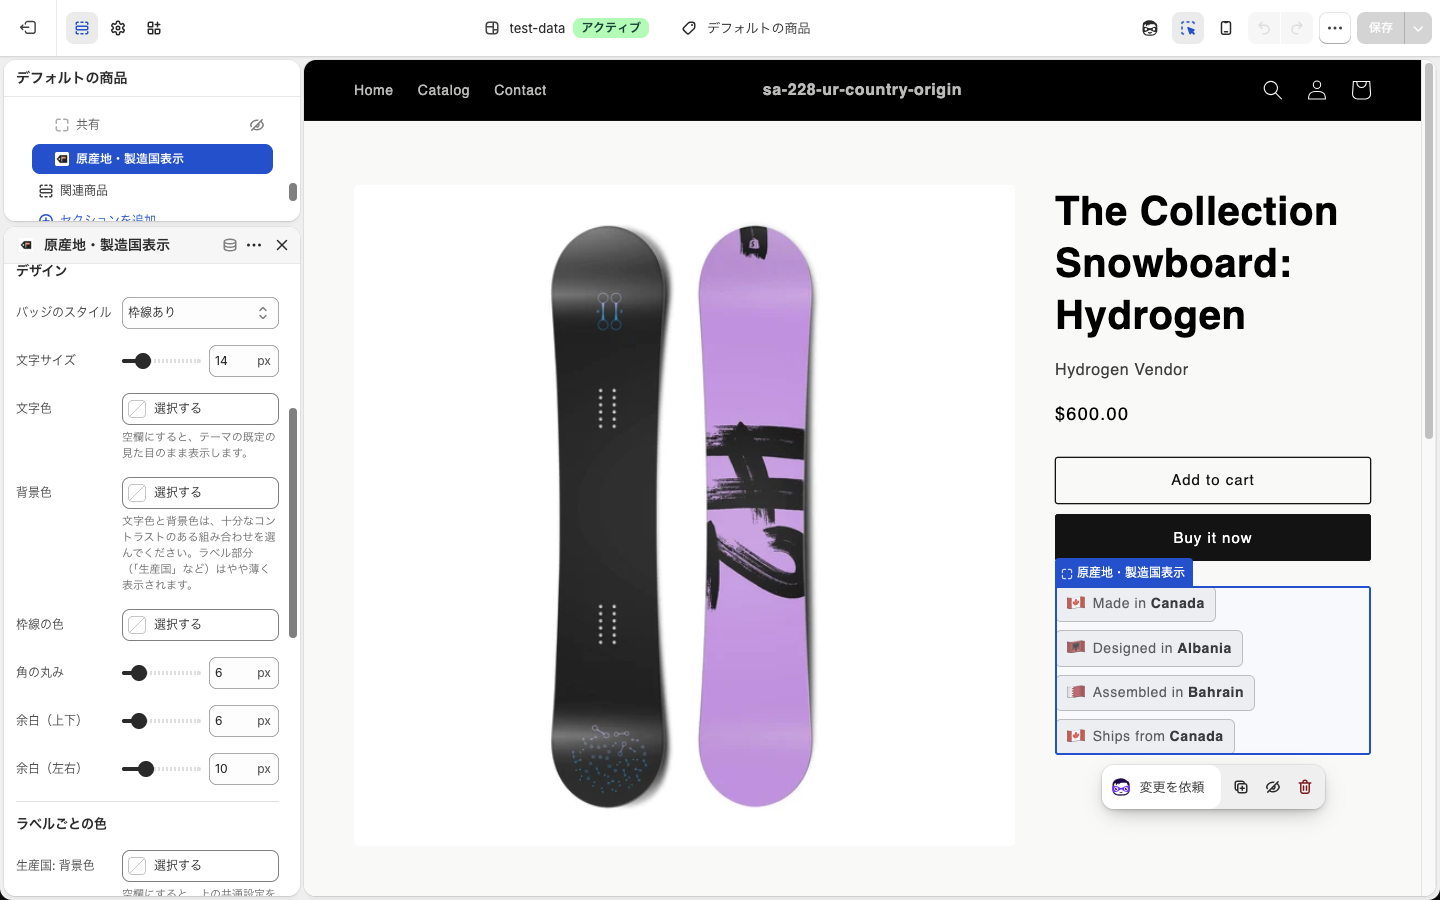Open the apps grid icon in top bar
Image resolution: width=1440 pixels, height=900 pixels.
(x=154, y=28)
